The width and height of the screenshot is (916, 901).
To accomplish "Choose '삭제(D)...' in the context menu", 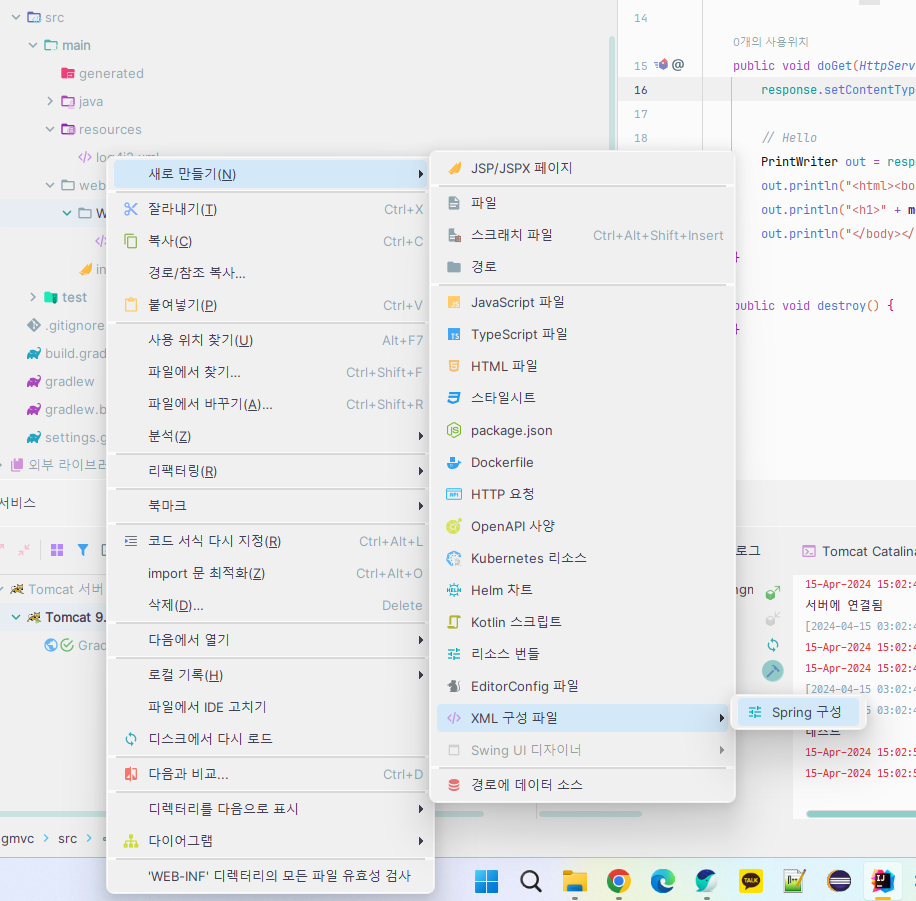I will [x=270, y=605].
